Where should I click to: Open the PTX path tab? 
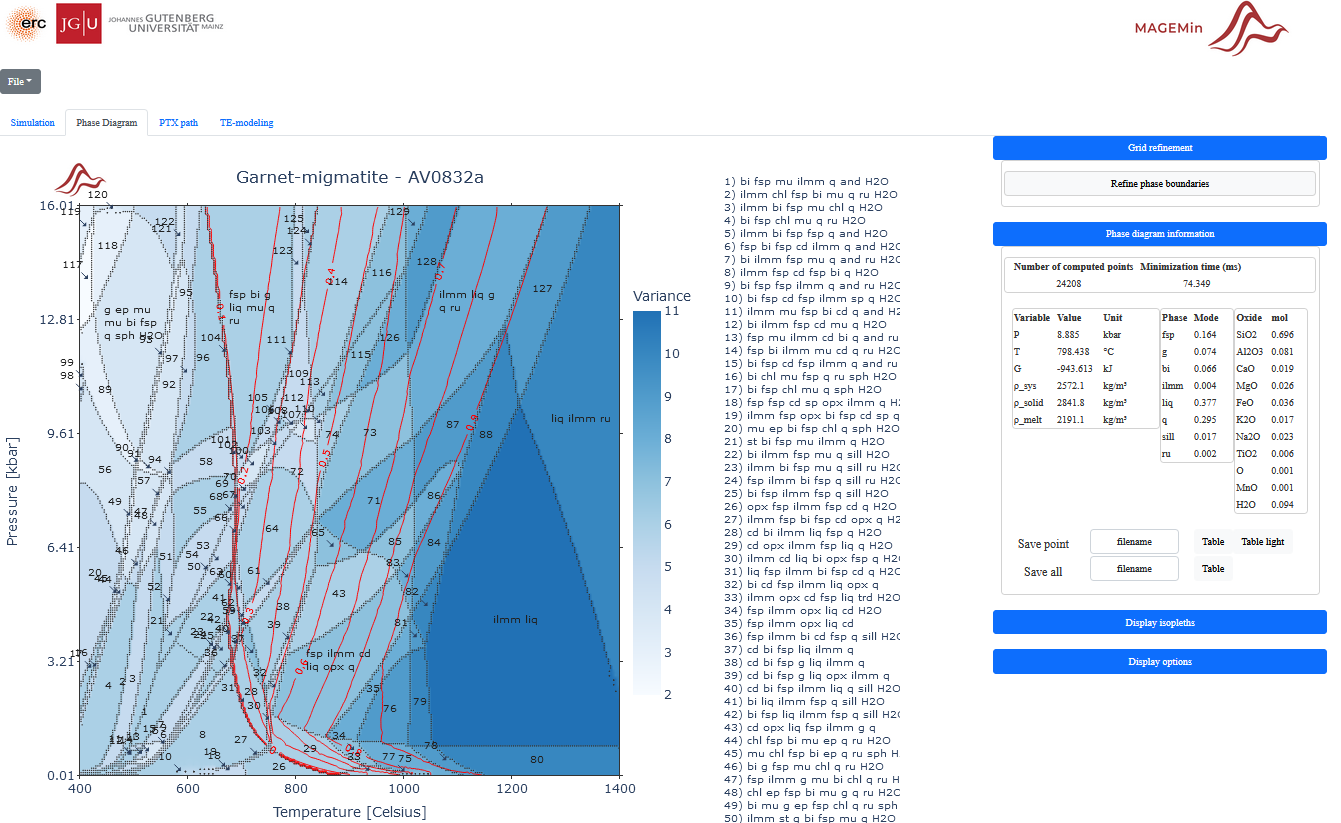point(179,123)
